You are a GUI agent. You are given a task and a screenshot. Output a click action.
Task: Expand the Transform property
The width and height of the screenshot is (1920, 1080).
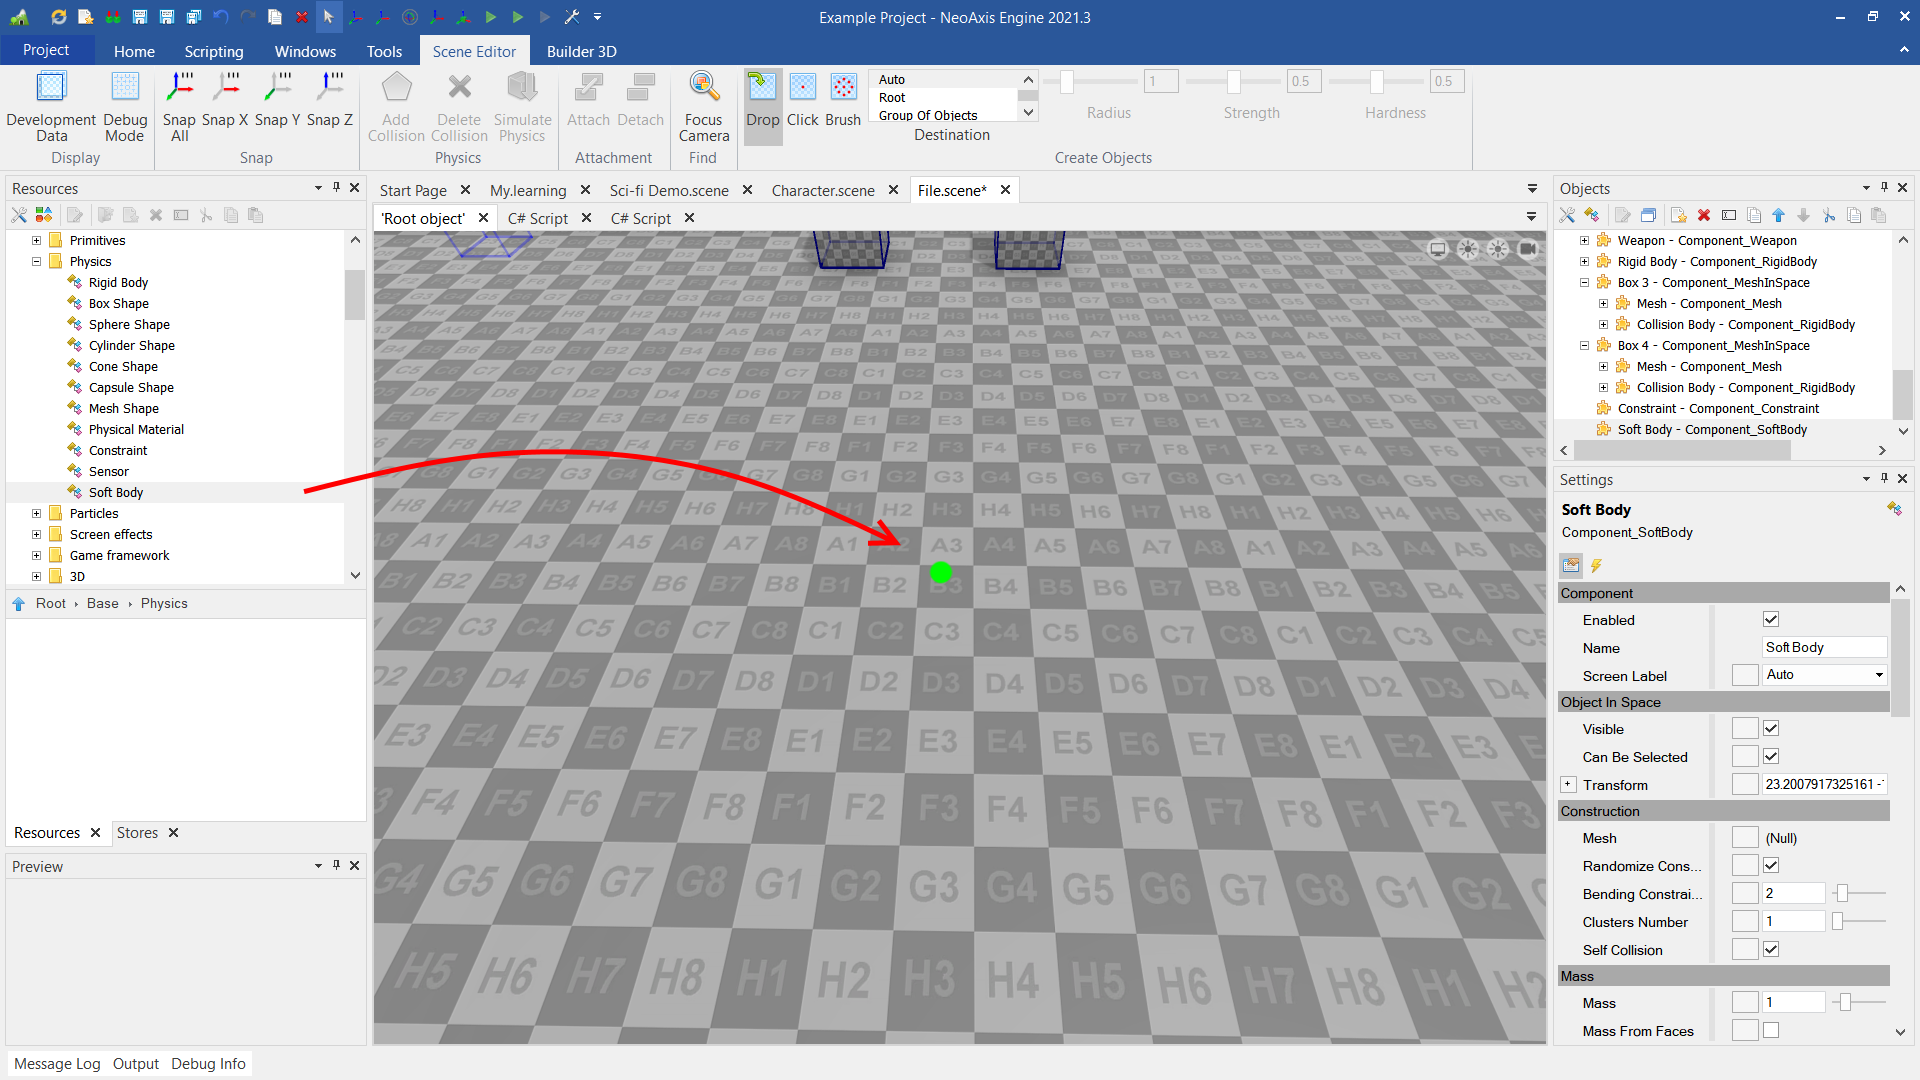click(x=1568, y=785)
